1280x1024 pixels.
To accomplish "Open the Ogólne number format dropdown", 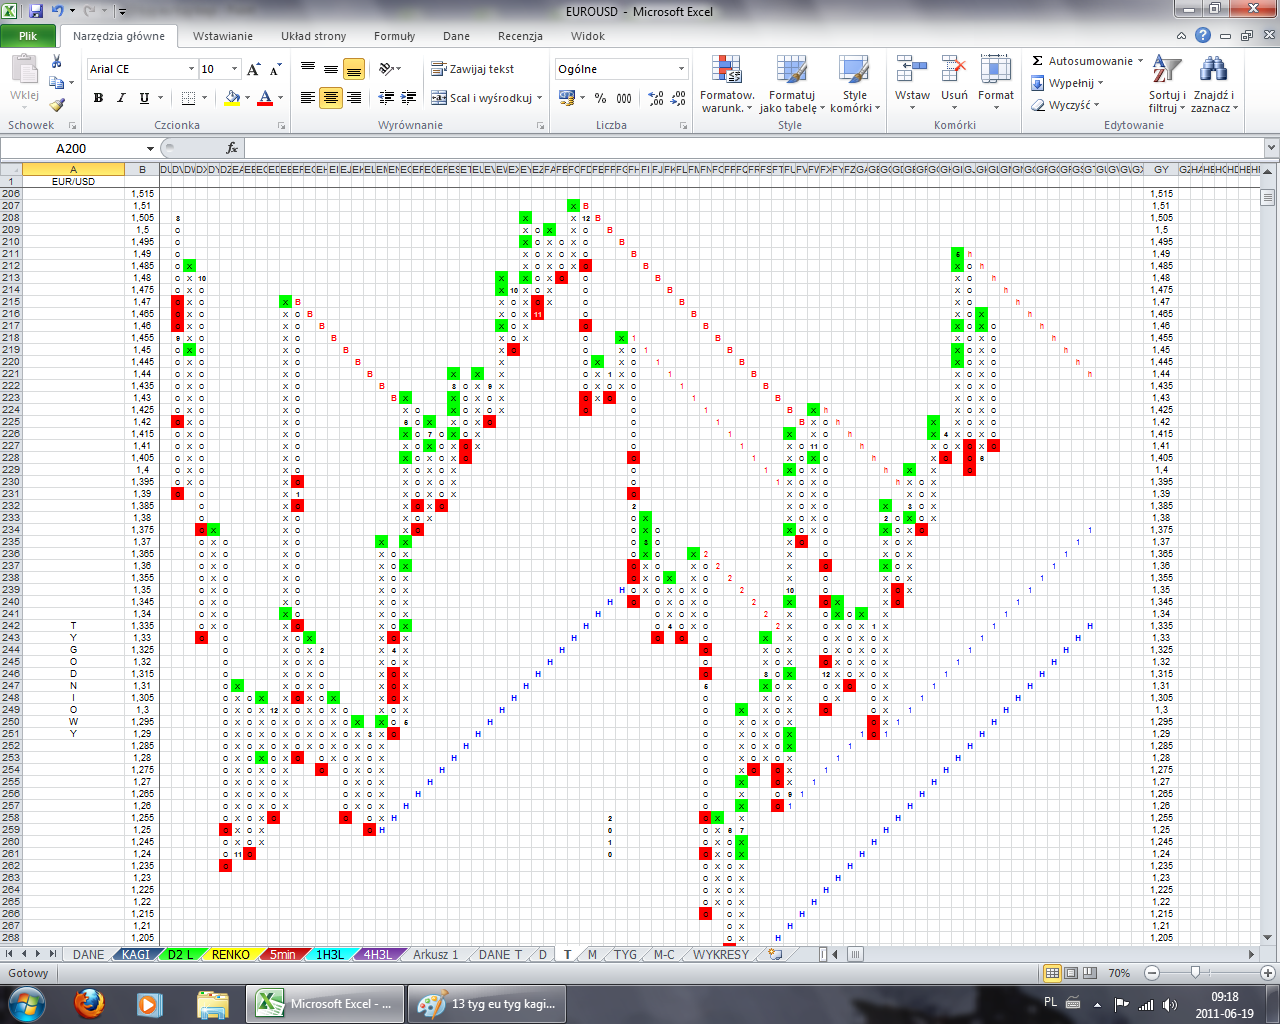I will 681,69.
